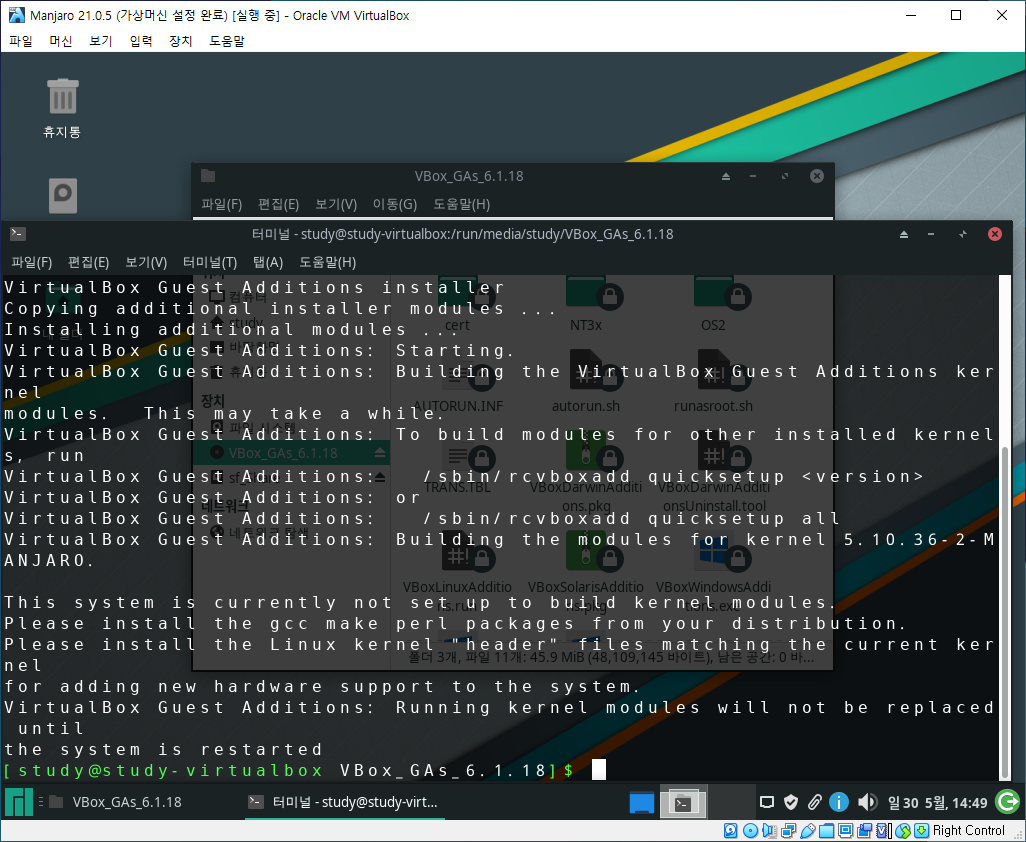Click the taskbar handle beside the Manjaro menu

click(x=41, y=801)
